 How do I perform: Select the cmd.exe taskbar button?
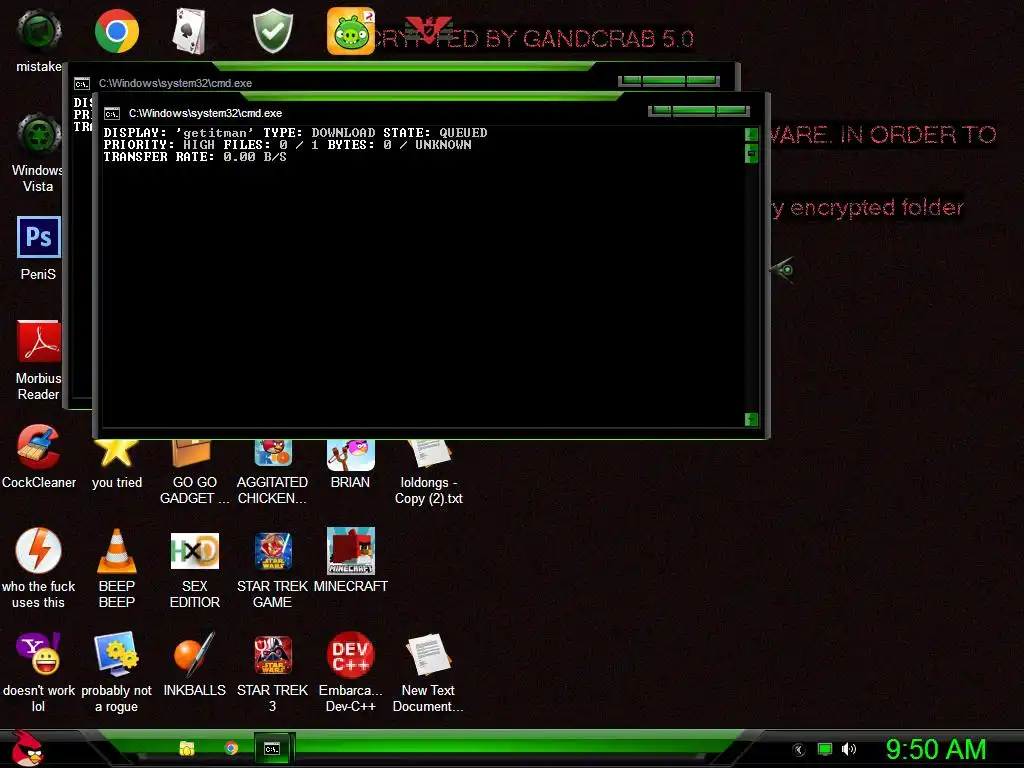273,748
